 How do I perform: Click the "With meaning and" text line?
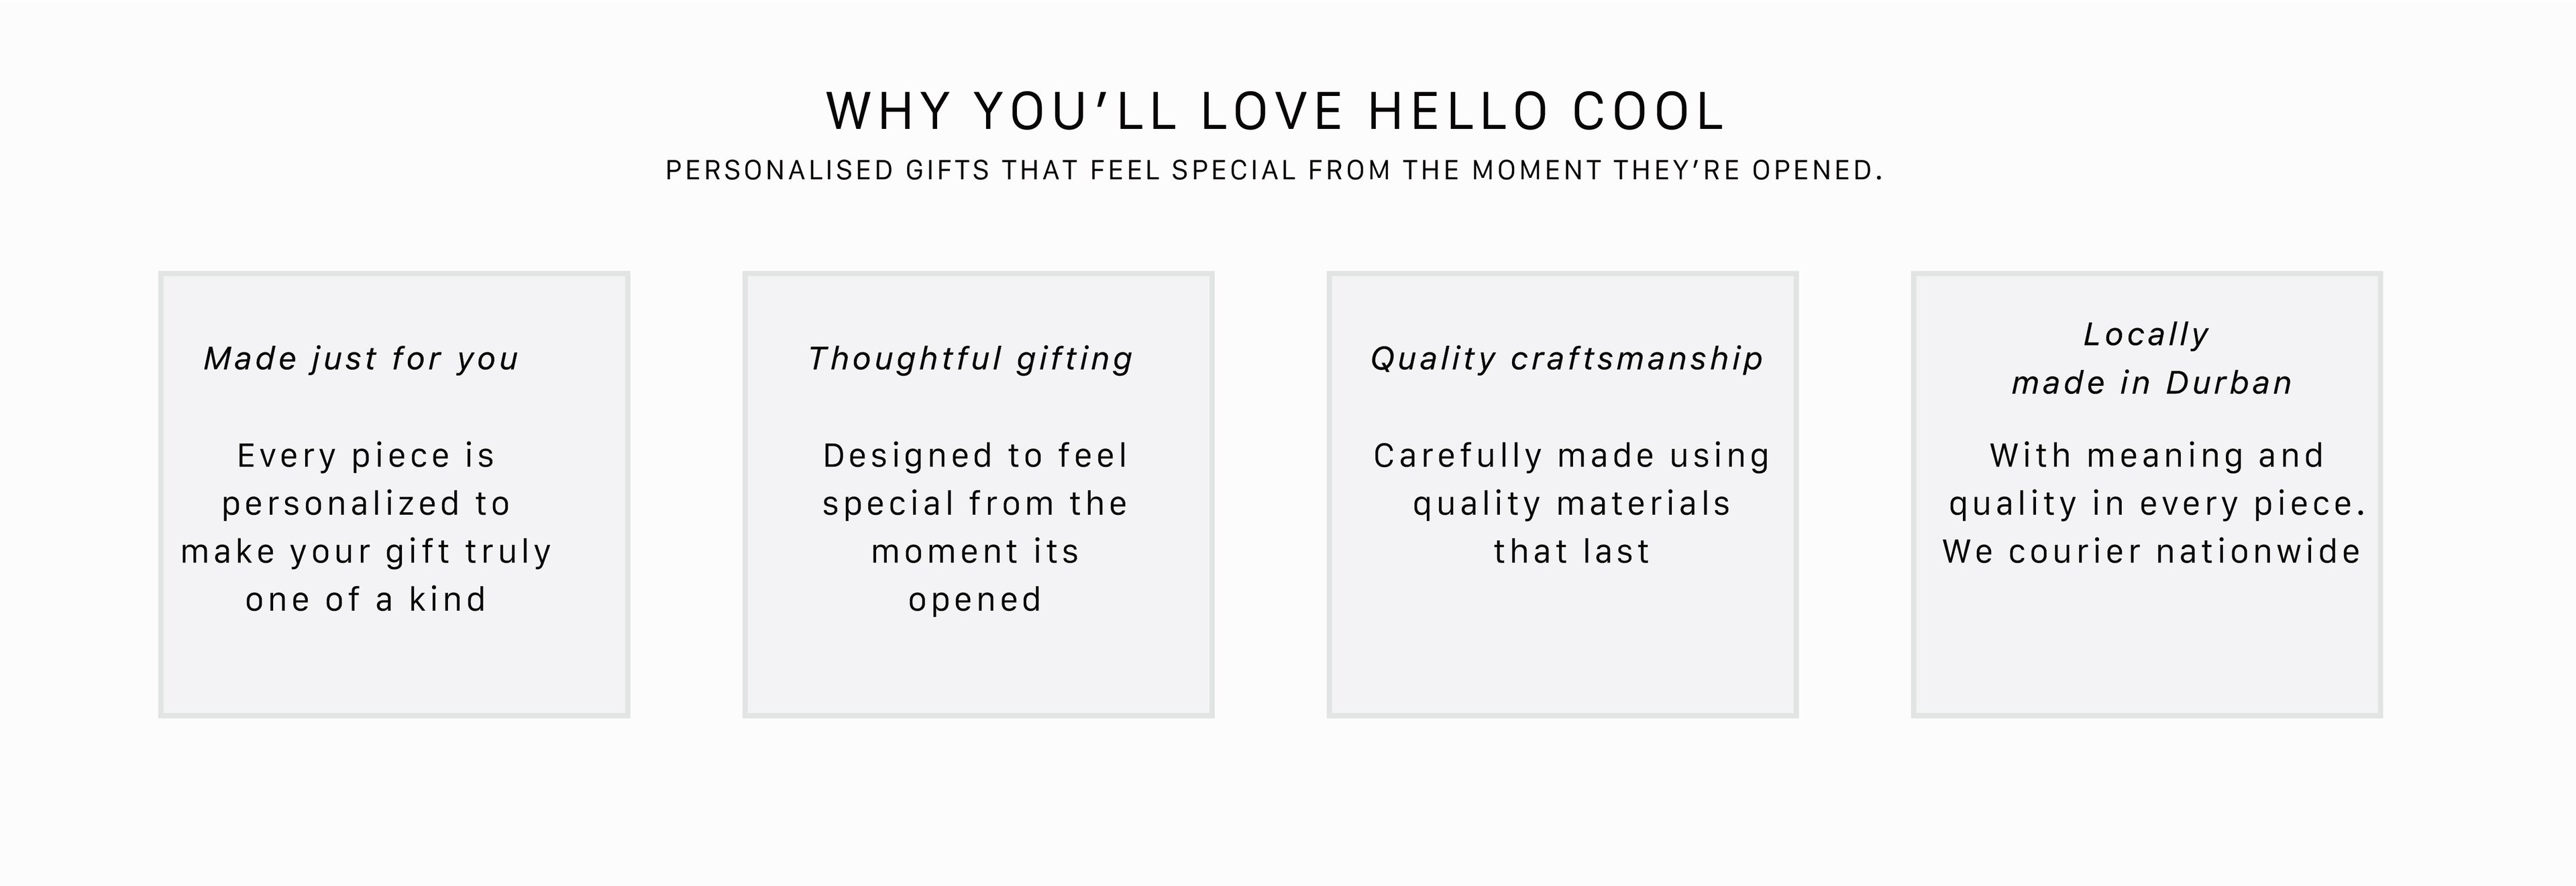point(2156,456)
